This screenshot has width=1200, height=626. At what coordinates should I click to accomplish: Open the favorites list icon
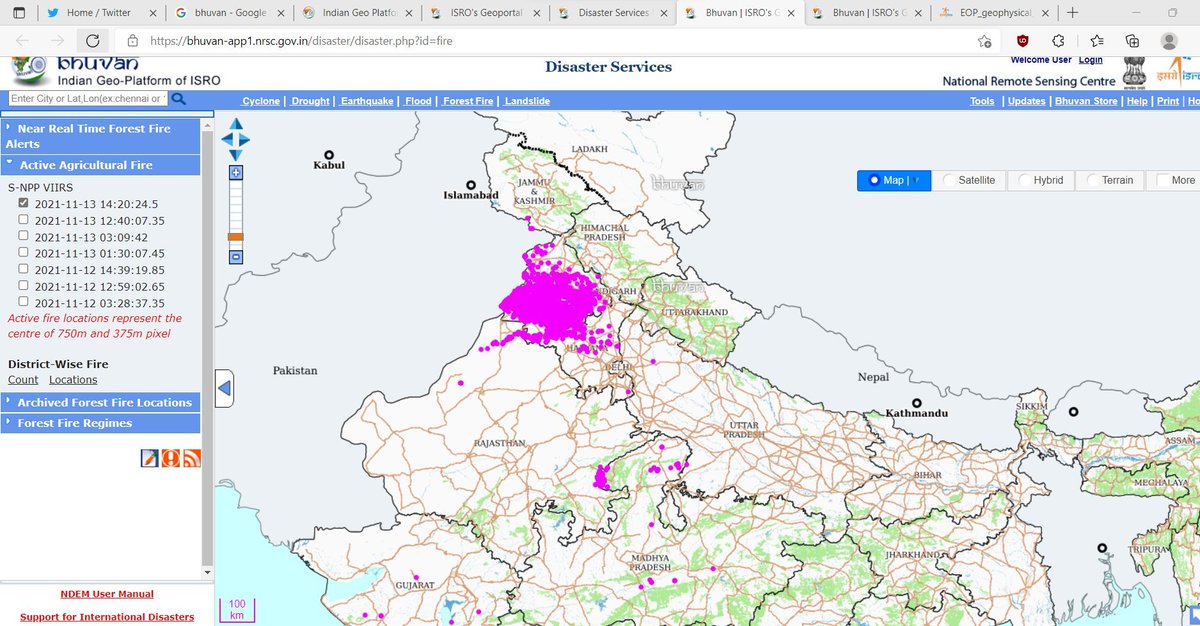click(x=1097, y=41)
